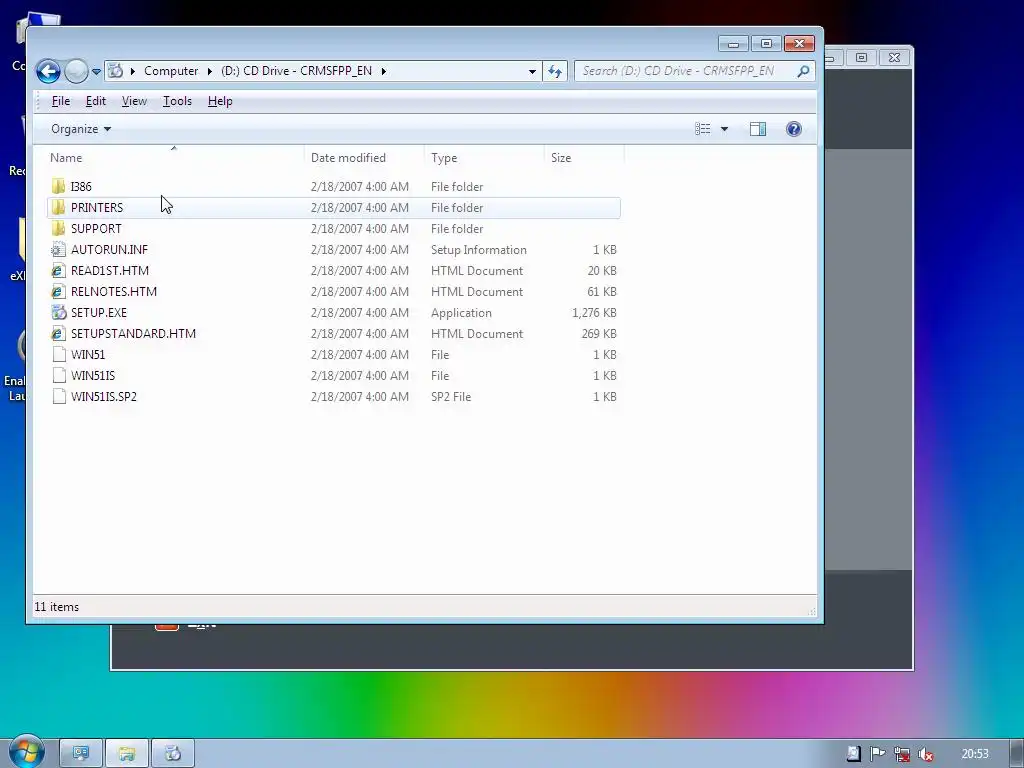The height and width of the screenshot is (768, 1024).
Task: Click the I386 folder name
Action: coord(81,187)
